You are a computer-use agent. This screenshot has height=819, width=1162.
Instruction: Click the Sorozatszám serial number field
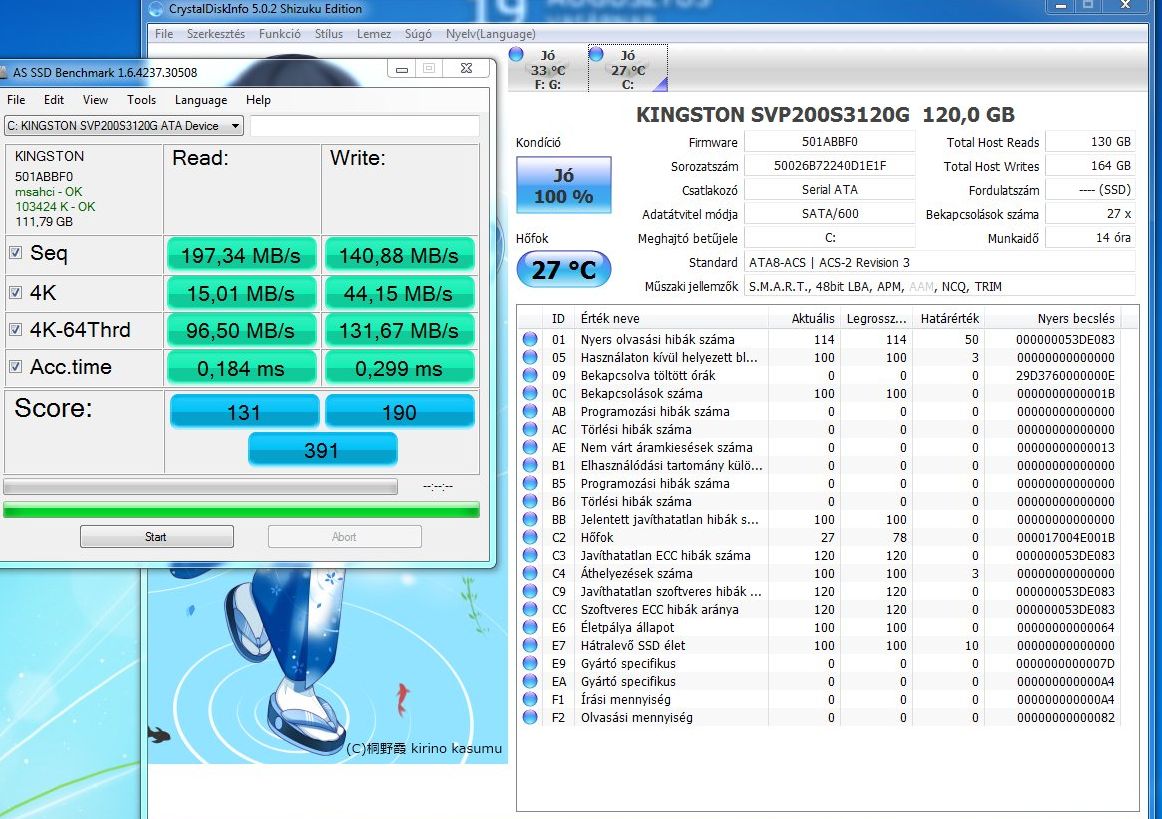829,166
